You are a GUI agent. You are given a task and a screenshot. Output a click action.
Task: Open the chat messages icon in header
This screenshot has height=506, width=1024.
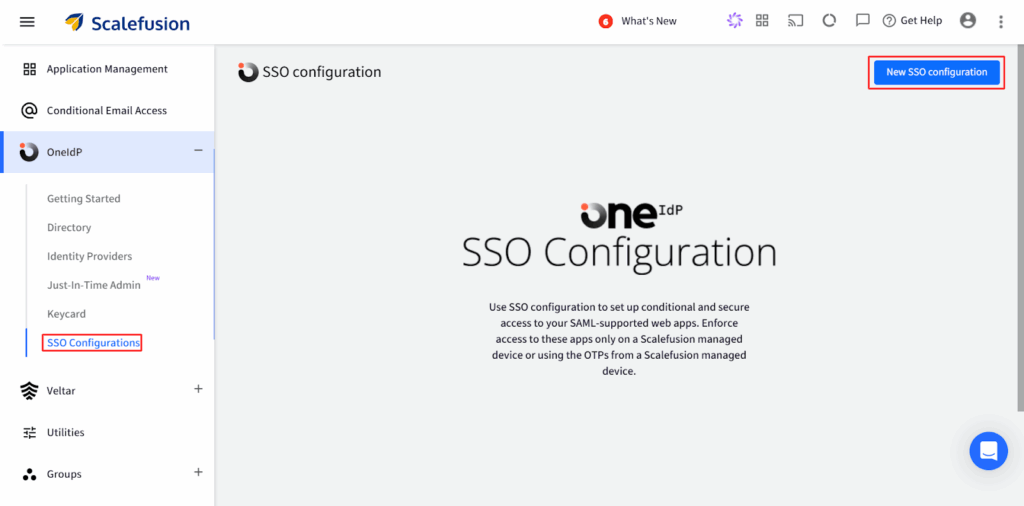coord(862,21)
